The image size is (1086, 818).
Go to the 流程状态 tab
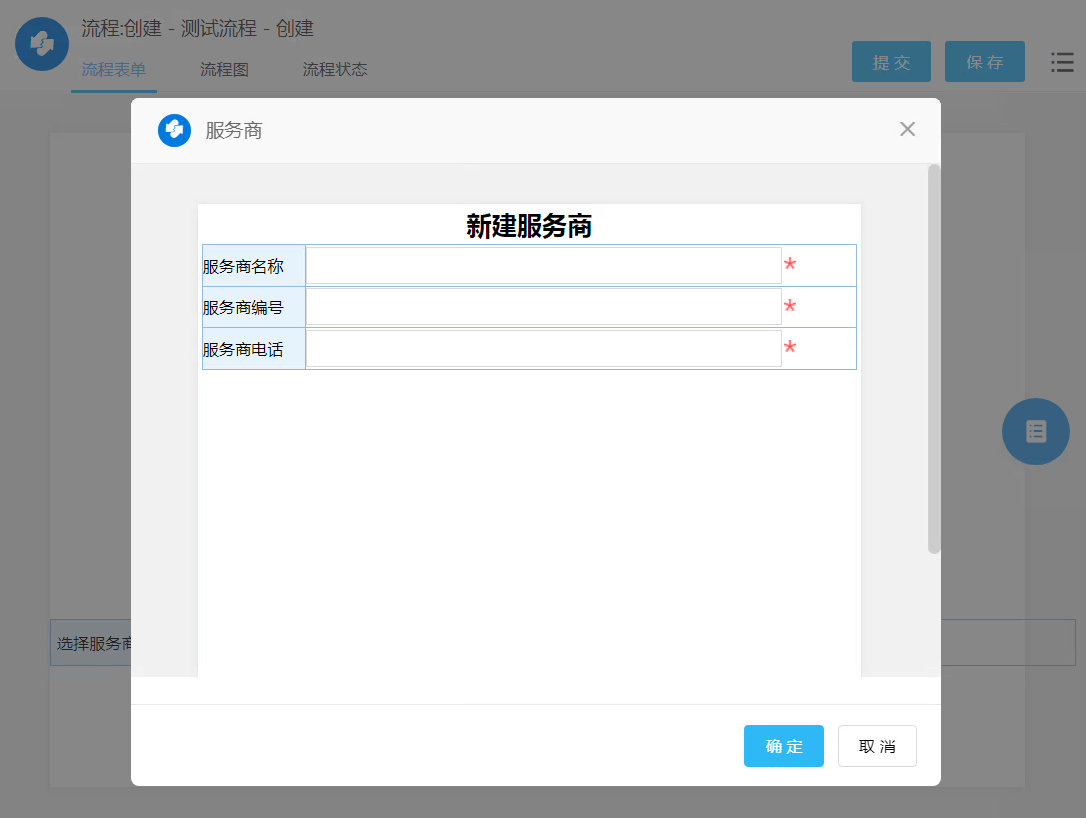pos(335,70)
